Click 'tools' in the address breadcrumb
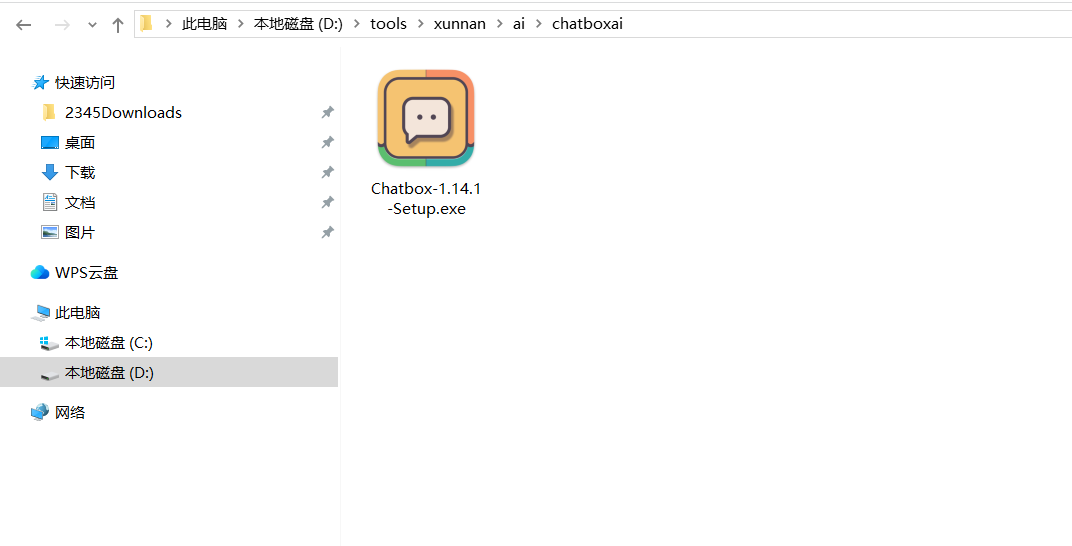Screen dimensions: 1072x546 click(x=388, y=24)
